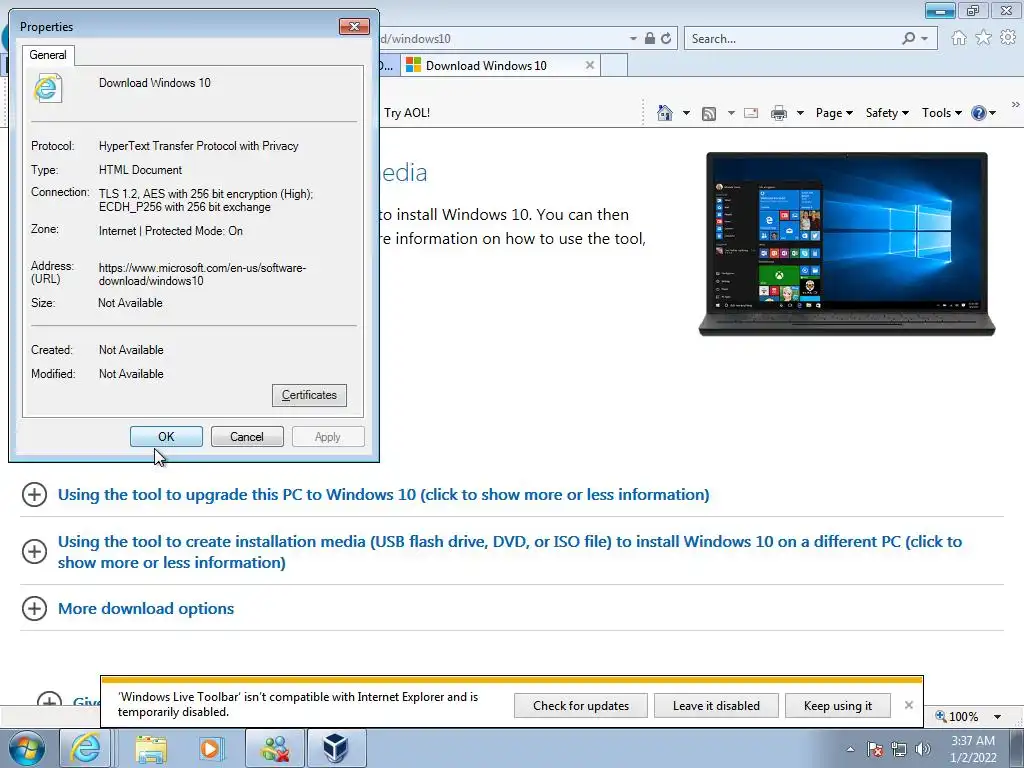Image resolution: width=1024 pixels, height=768 pixels.
Task: Open the Tools menu in the command bar
Action: [x=942, y=113]
